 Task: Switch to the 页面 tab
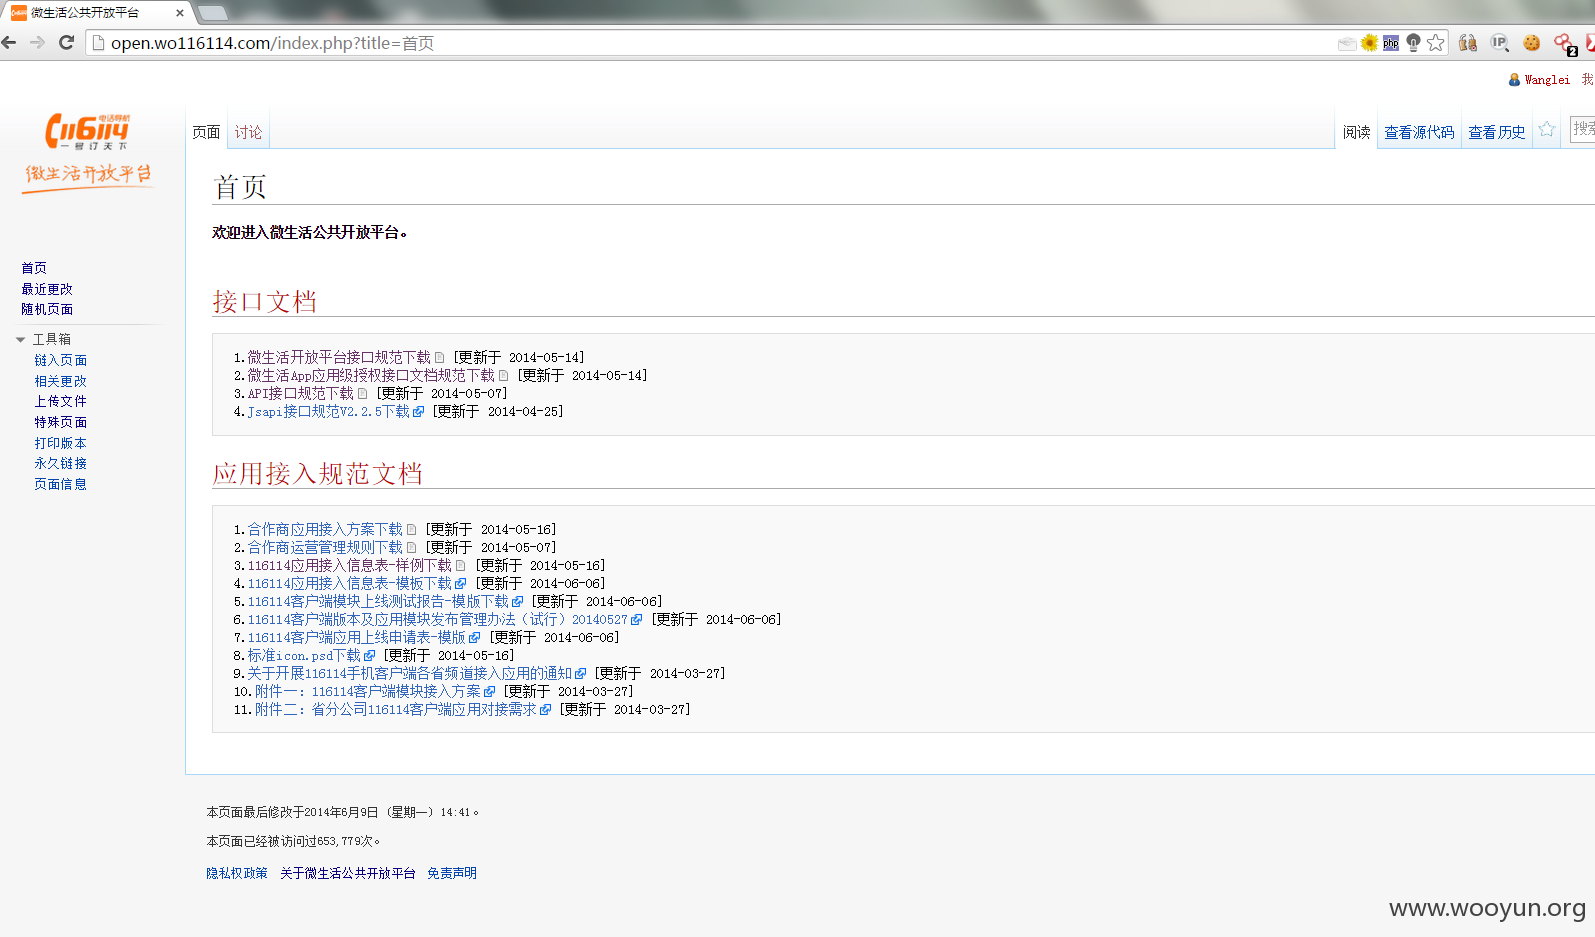(206, 132)
